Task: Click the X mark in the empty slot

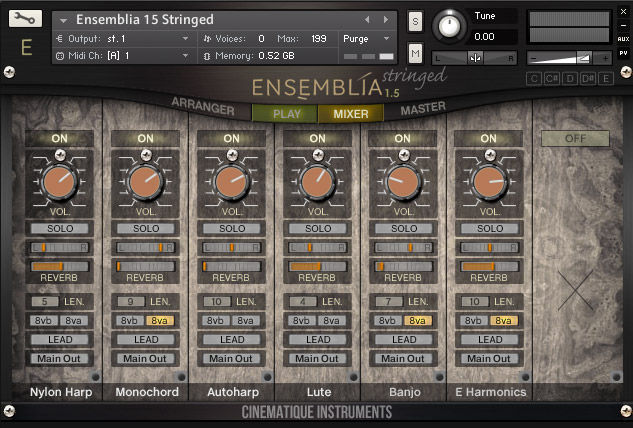Action: point(575,290)
